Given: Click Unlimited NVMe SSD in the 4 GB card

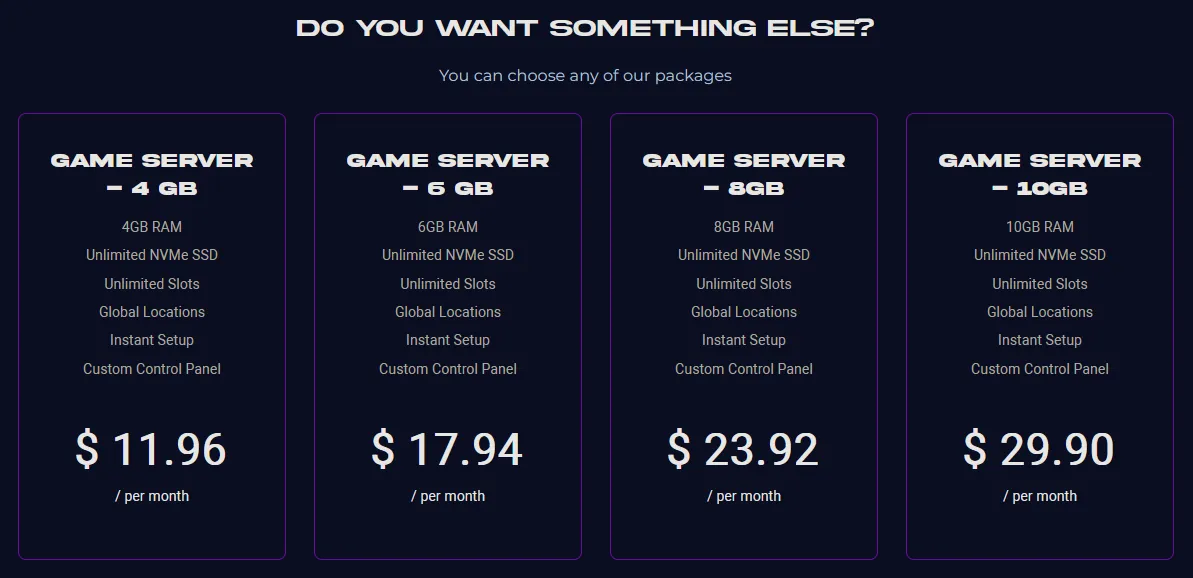Looking at the screenshot, I should [x=152, y=255].
